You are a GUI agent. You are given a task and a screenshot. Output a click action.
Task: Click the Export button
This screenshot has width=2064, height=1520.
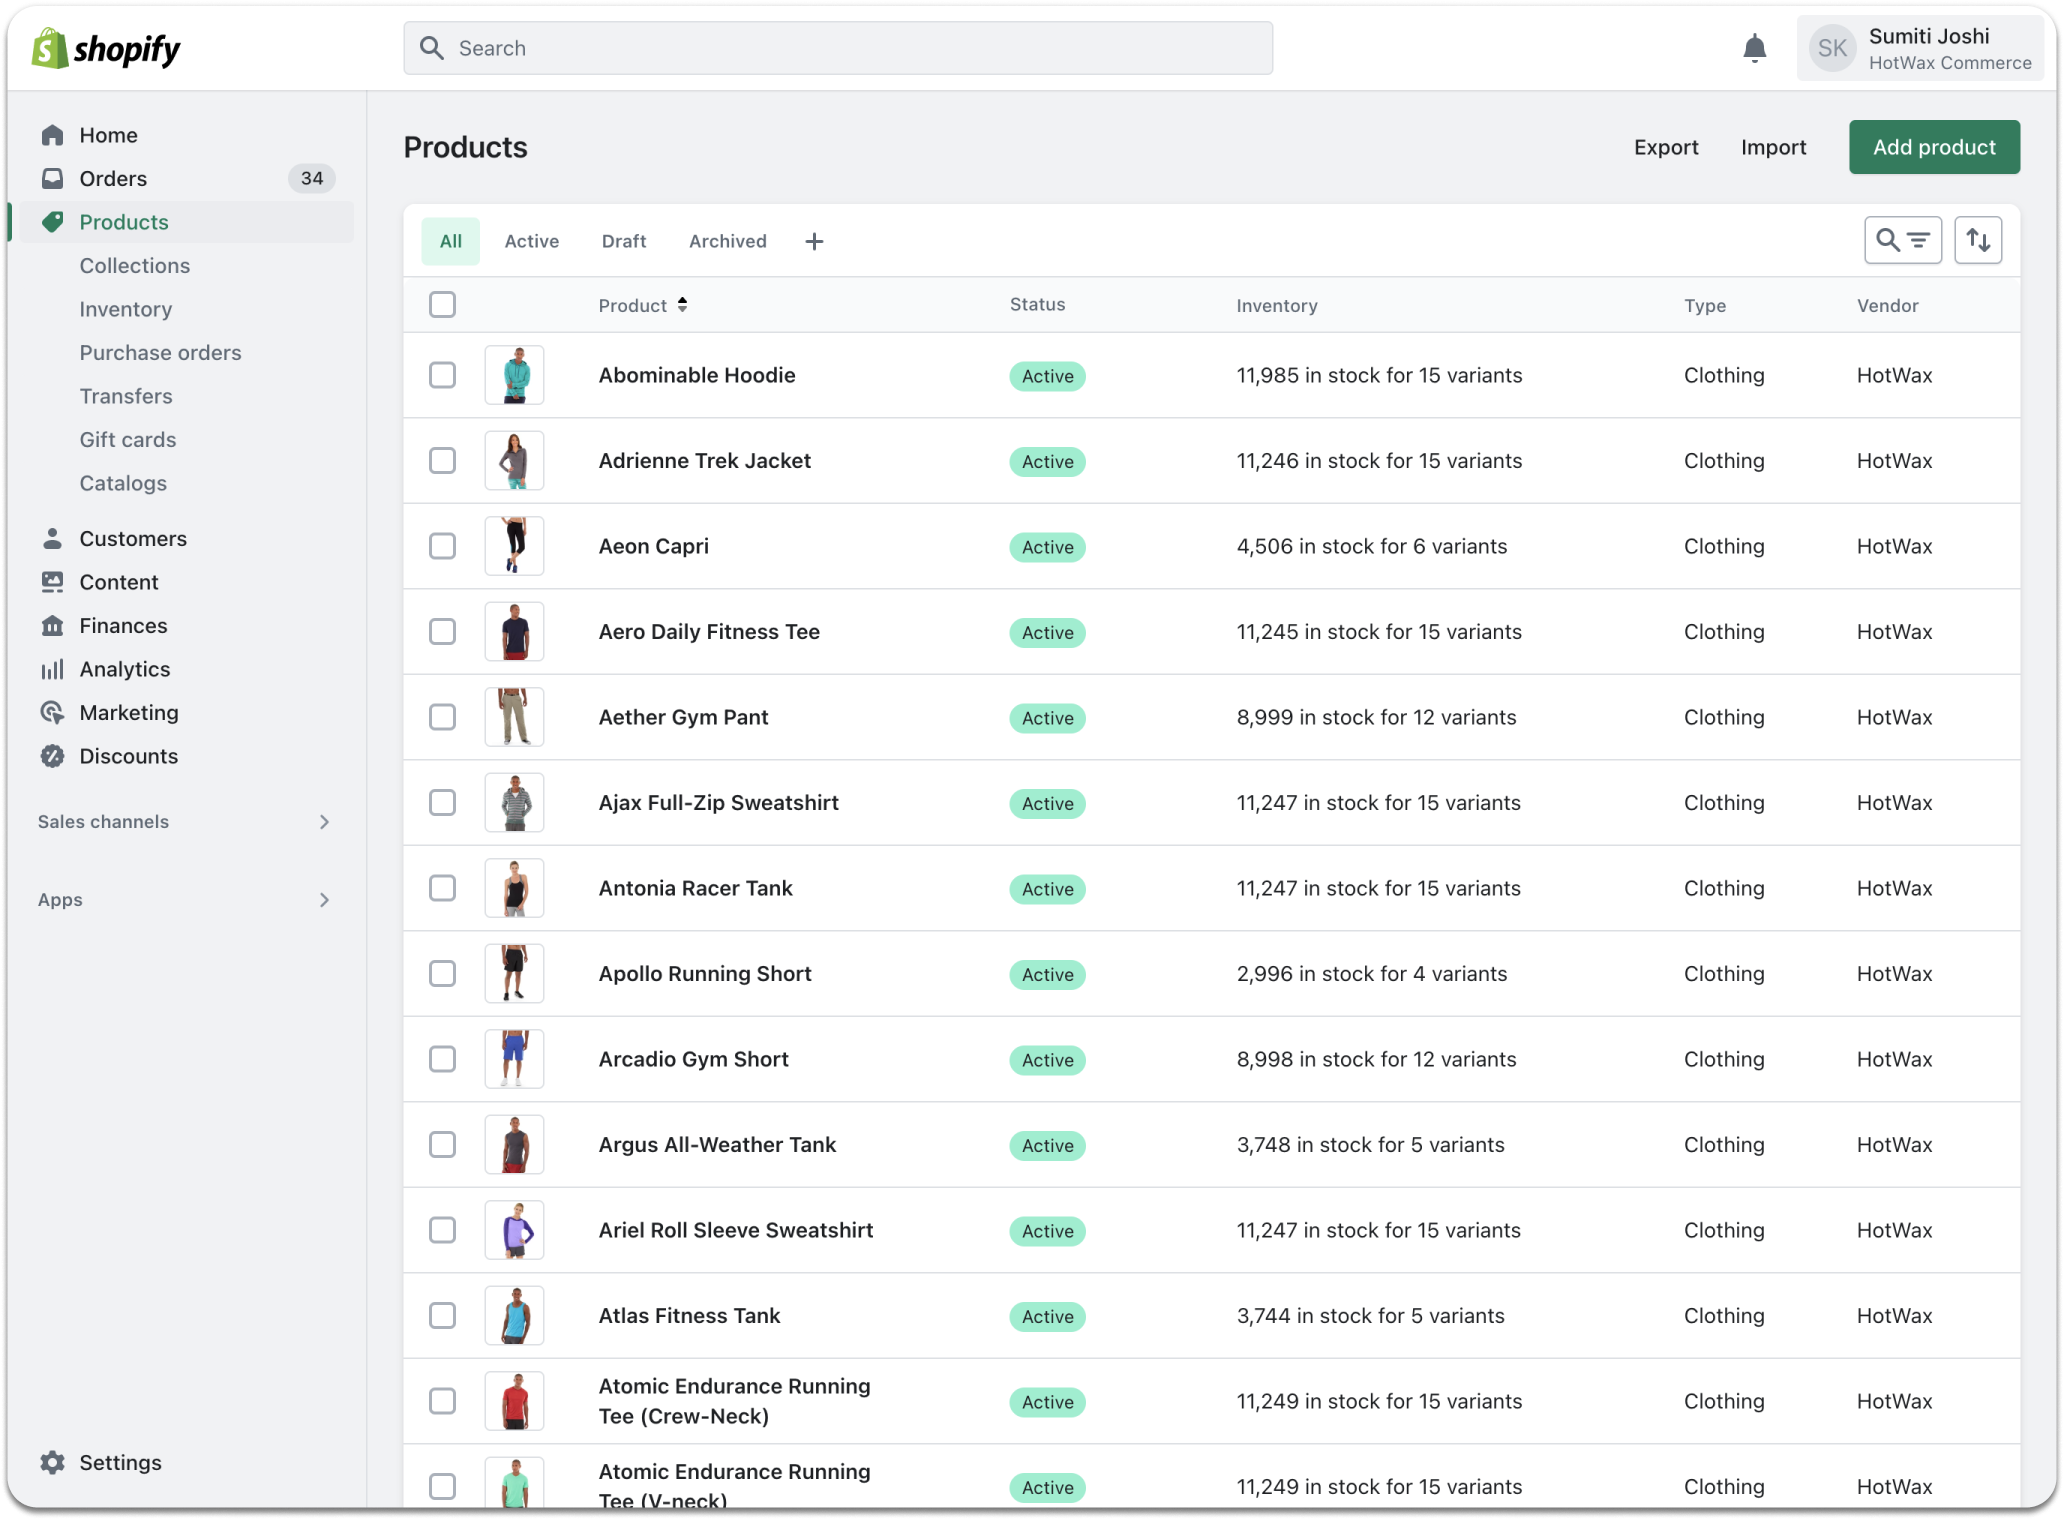tap(1666, 147)
